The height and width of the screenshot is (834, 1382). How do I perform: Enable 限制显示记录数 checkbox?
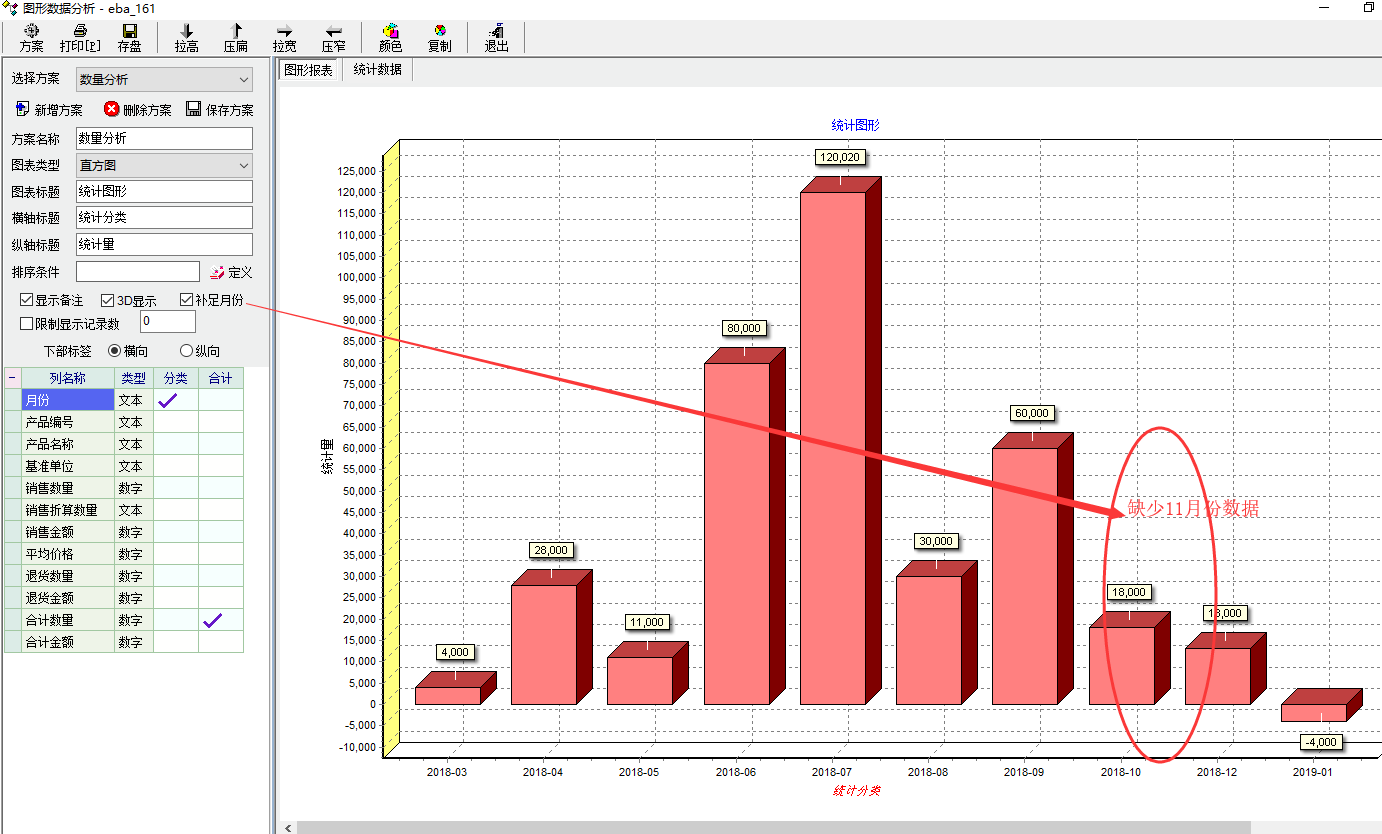pos(27,323)
